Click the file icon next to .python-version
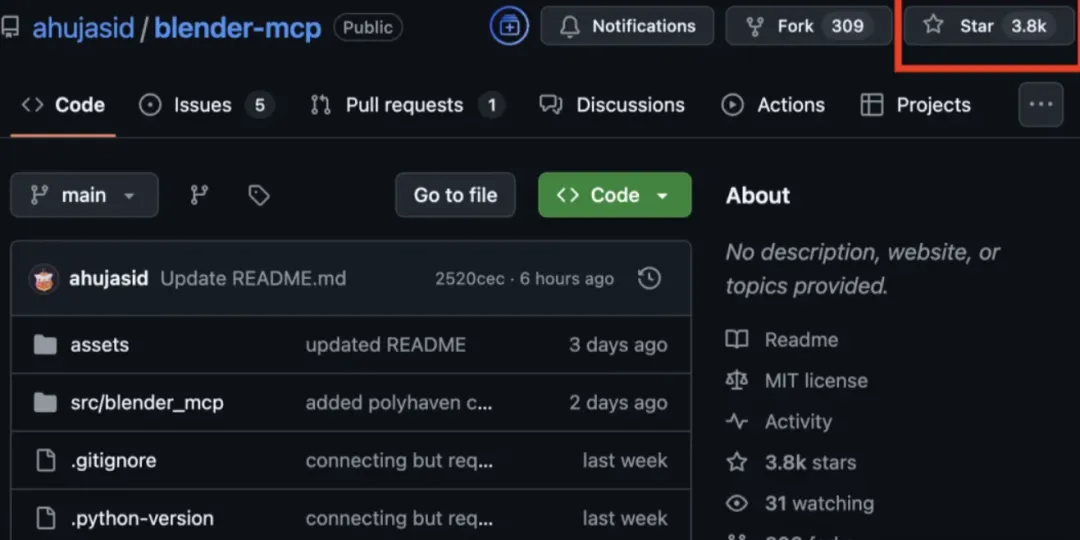 click(45, 518)
